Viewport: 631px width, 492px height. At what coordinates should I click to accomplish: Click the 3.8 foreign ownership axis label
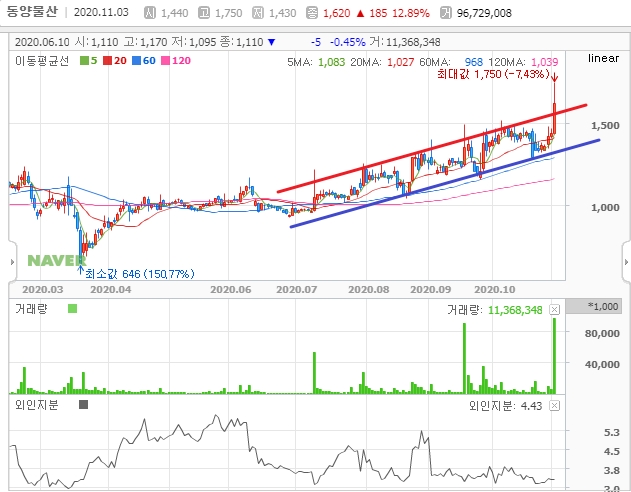612,470
